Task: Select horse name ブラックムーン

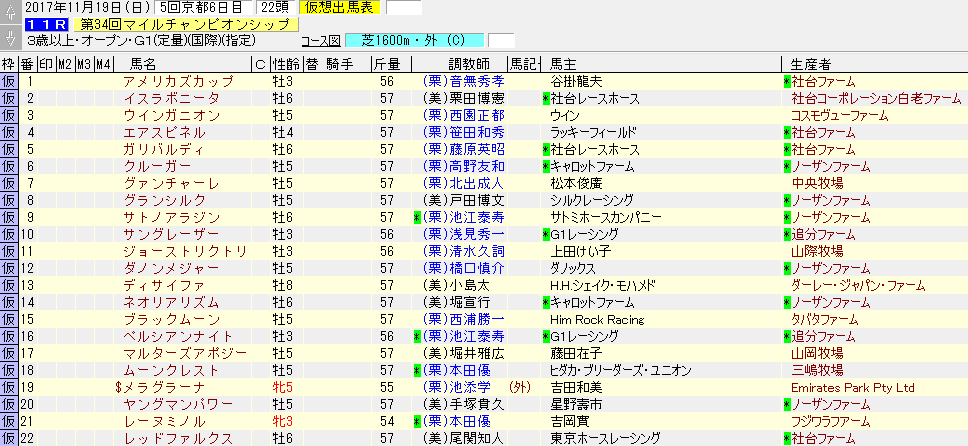Action: pyautogui.click(x=171, y=319)
